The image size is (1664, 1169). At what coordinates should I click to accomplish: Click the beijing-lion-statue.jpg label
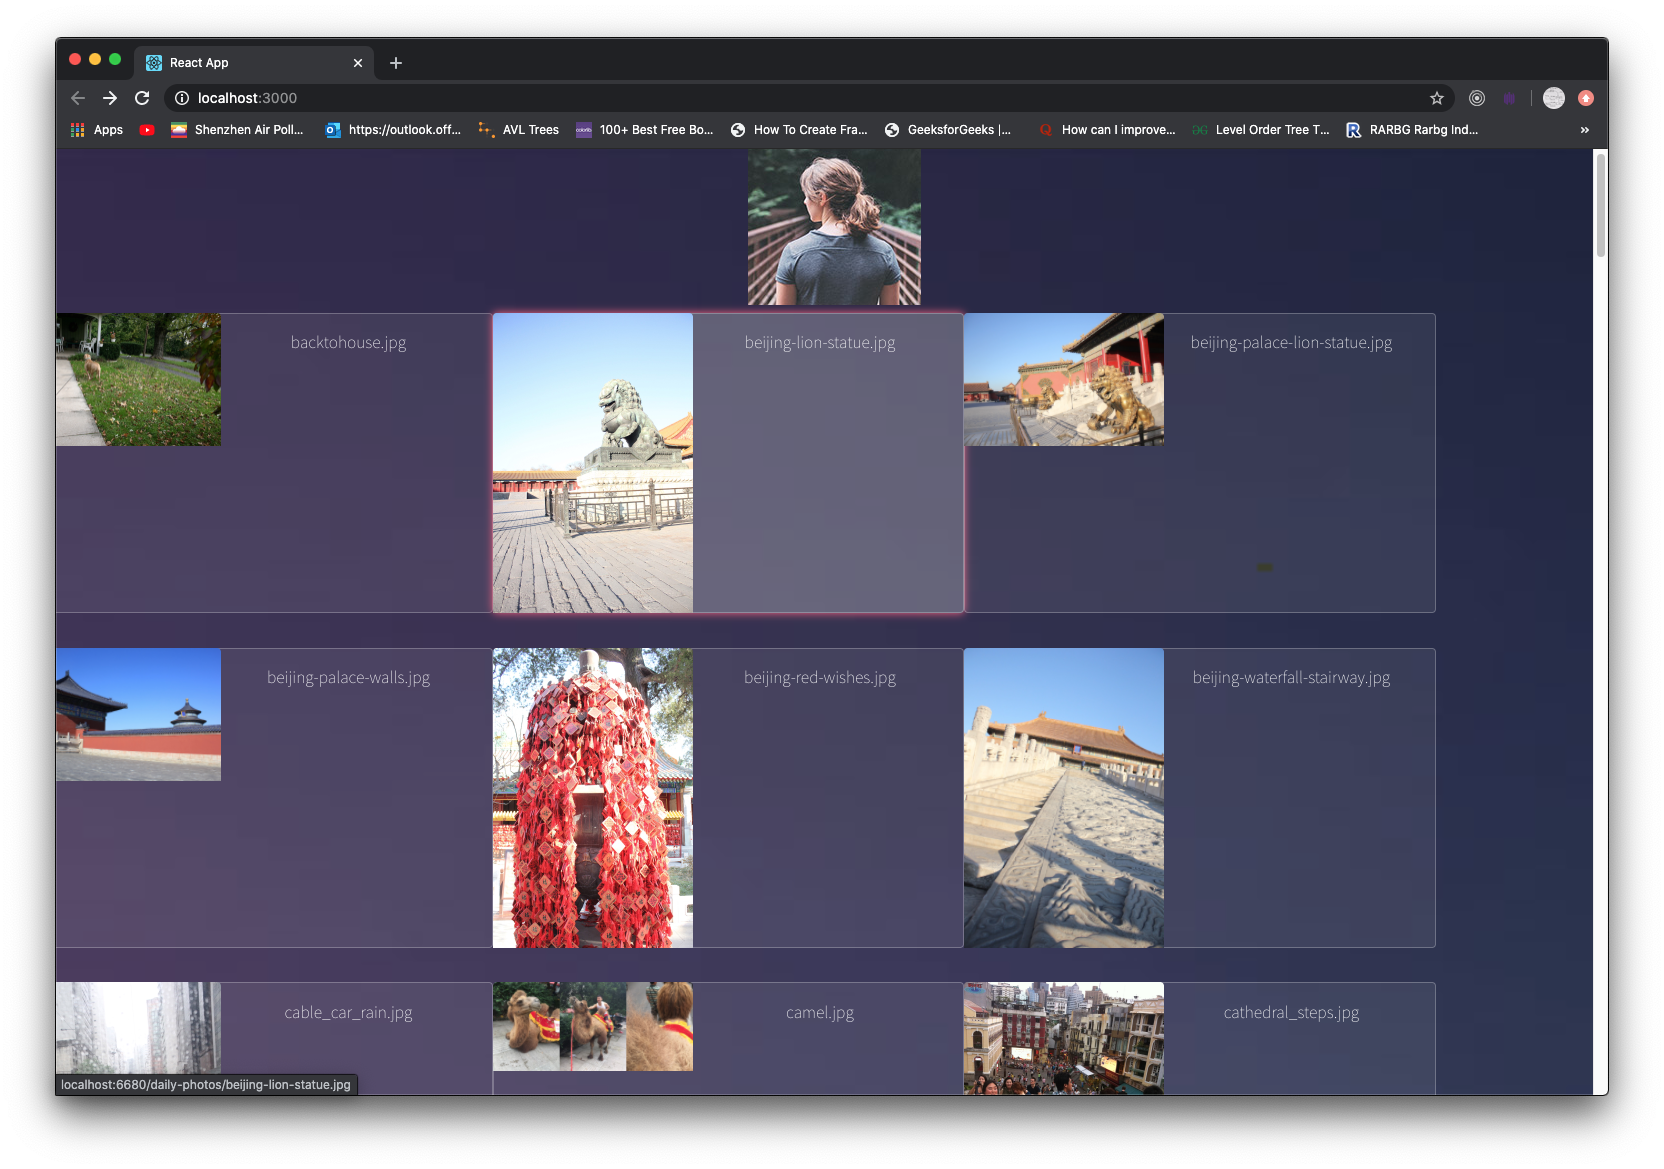tap(820, 342)
